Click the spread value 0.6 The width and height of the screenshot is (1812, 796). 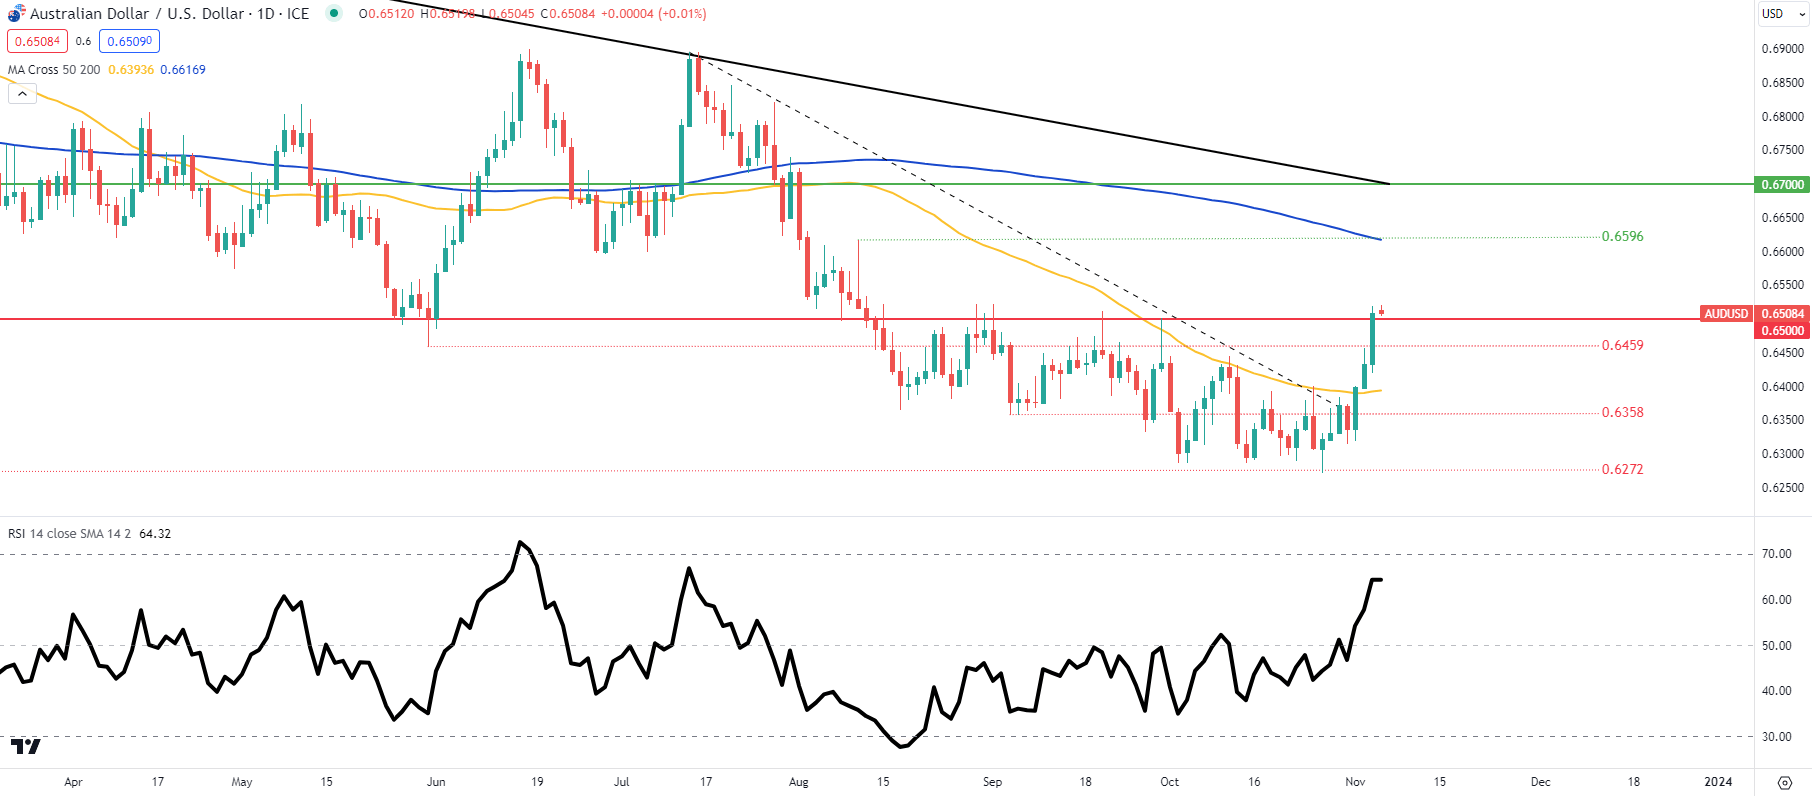click(83, 41)
